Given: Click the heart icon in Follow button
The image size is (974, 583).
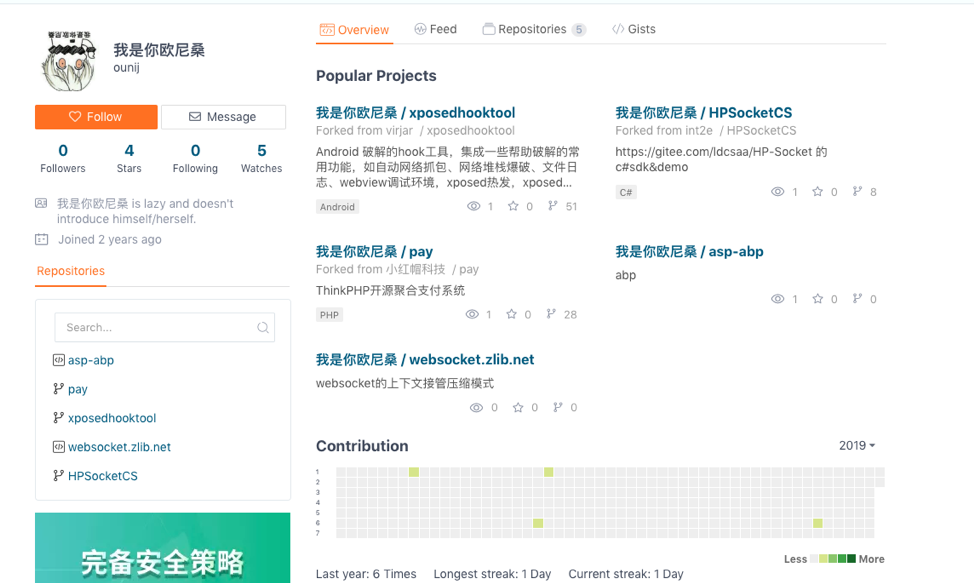Looking at the screenshot, I should click(75, 117).
